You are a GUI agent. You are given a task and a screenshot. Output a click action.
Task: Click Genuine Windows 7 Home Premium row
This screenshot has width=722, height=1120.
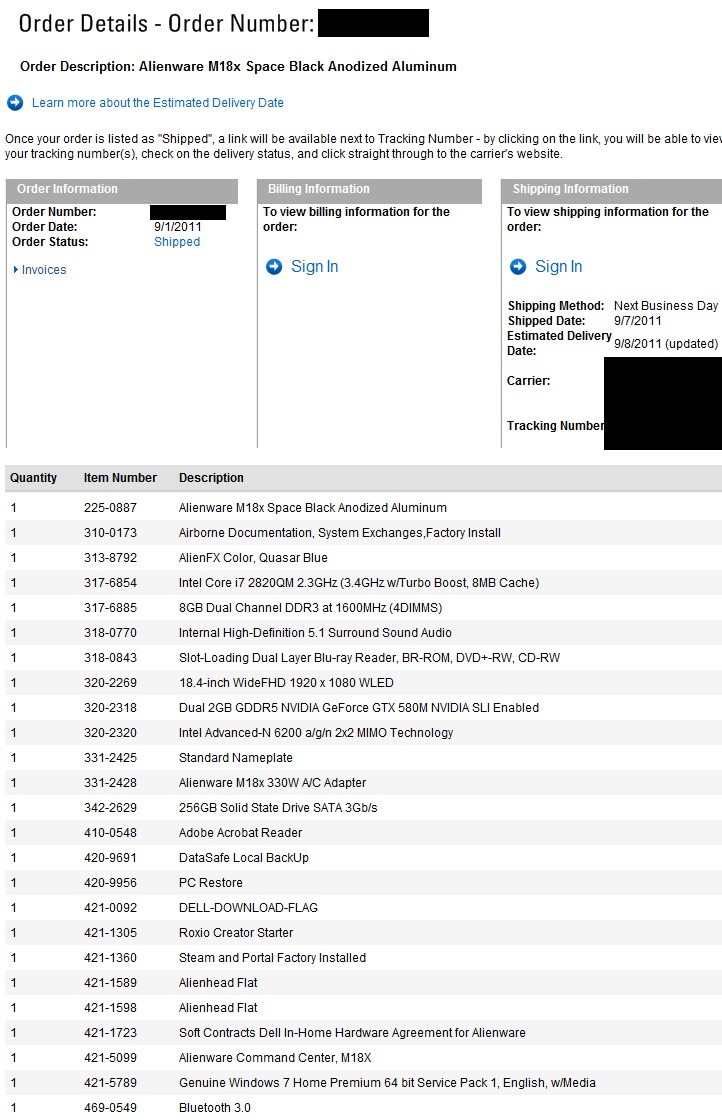click(363, 1083)
